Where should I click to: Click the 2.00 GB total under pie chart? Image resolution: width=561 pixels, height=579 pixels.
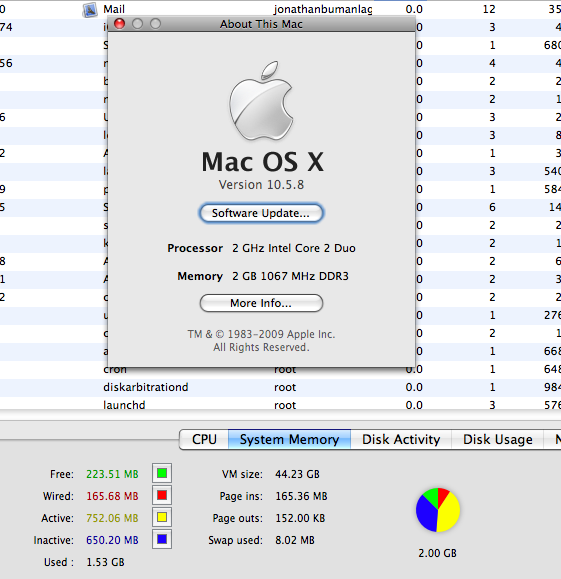[438, 553]
